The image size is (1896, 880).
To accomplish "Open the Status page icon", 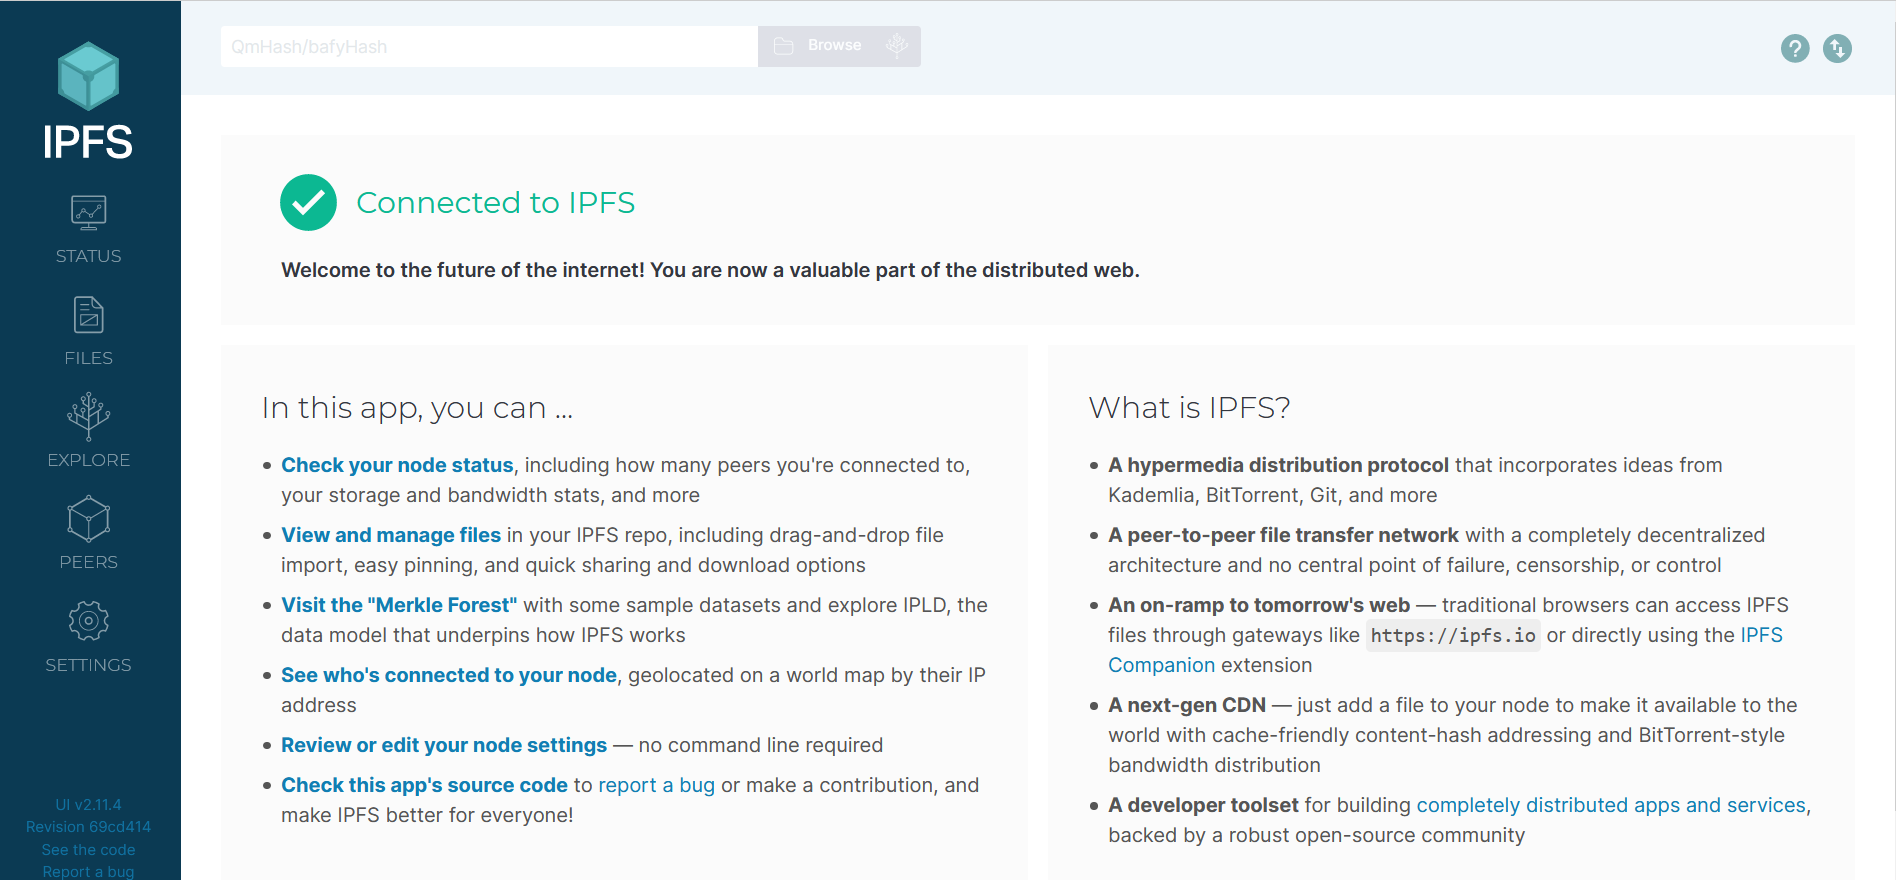I will click(88, 213).
